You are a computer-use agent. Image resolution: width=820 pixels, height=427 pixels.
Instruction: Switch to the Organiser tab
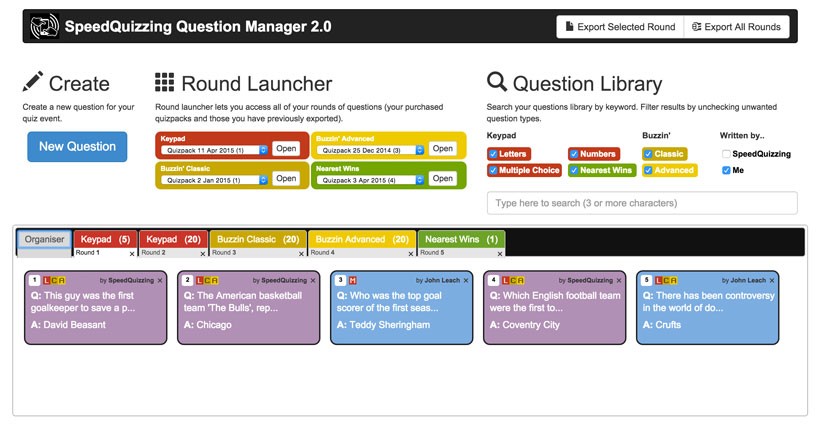(x=44, y=239)
